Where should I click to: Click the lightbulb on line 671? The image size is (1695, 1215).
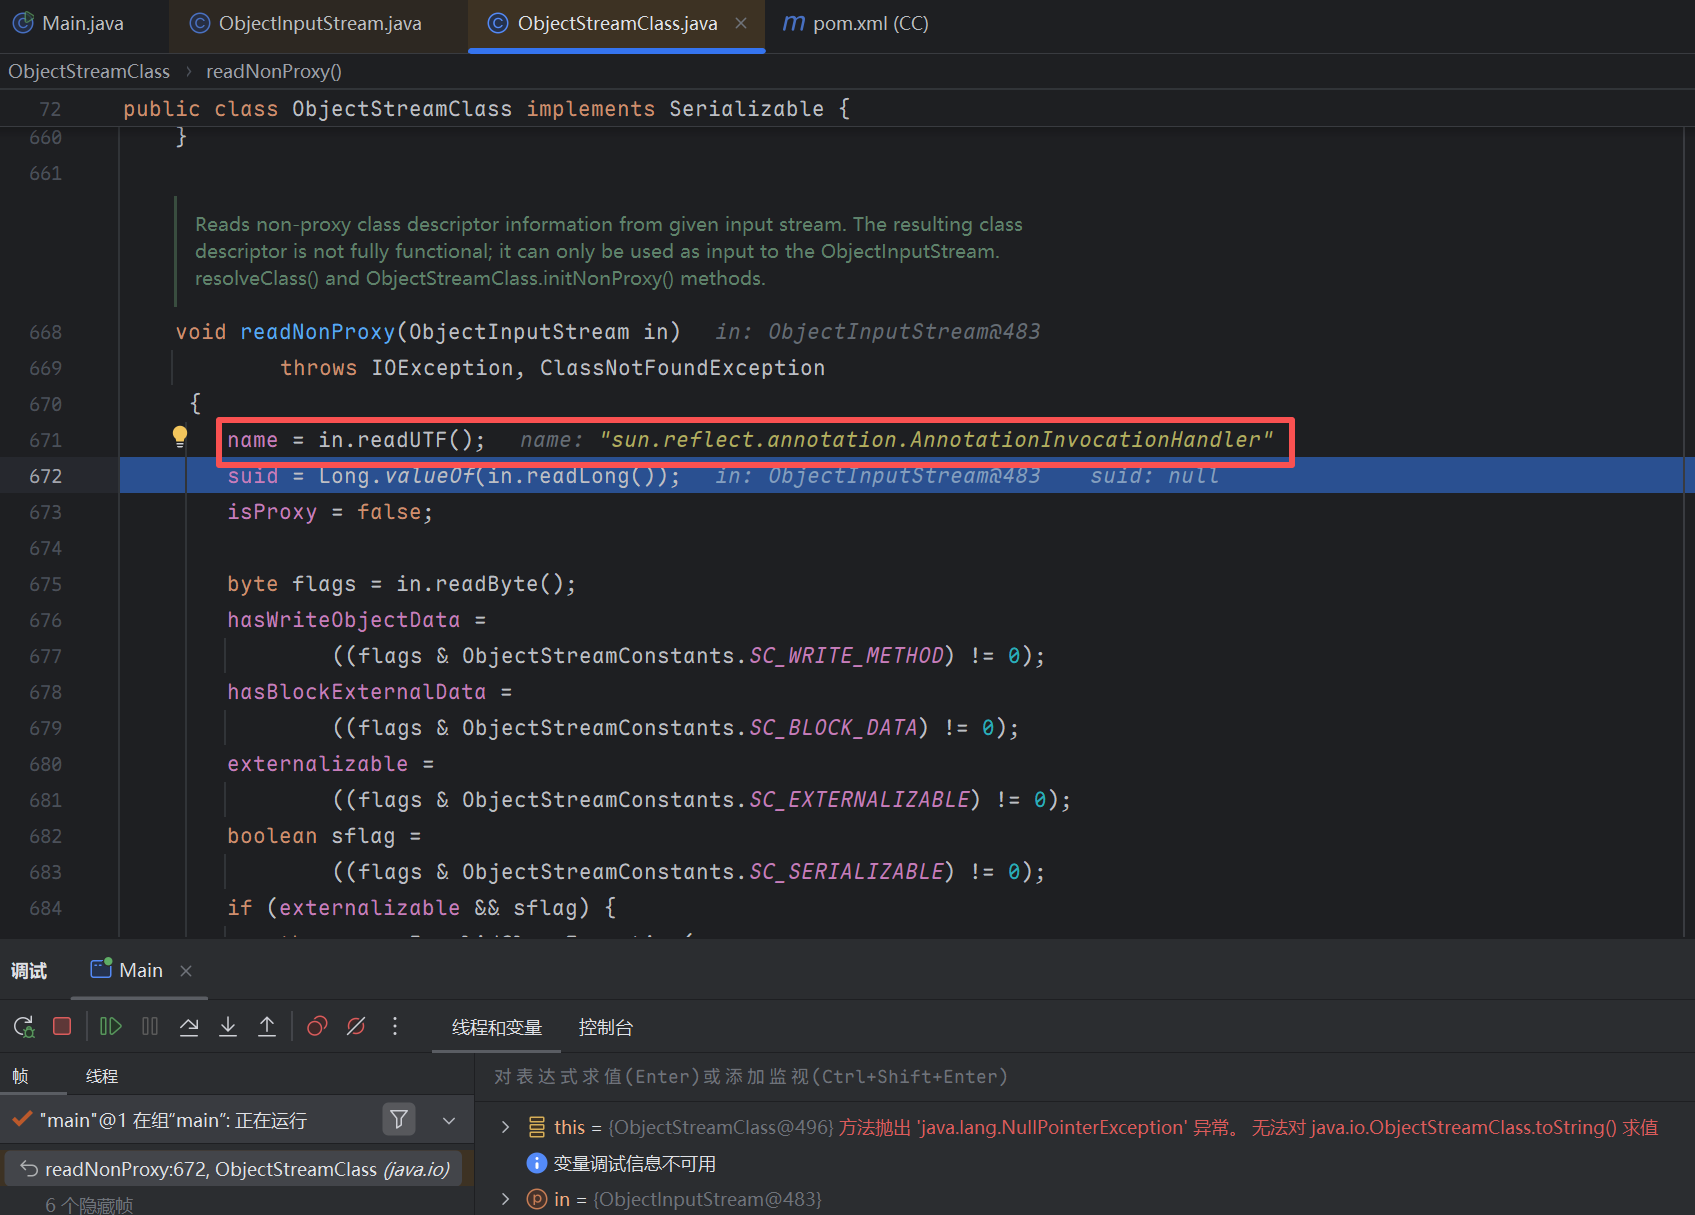pos(180,435)
